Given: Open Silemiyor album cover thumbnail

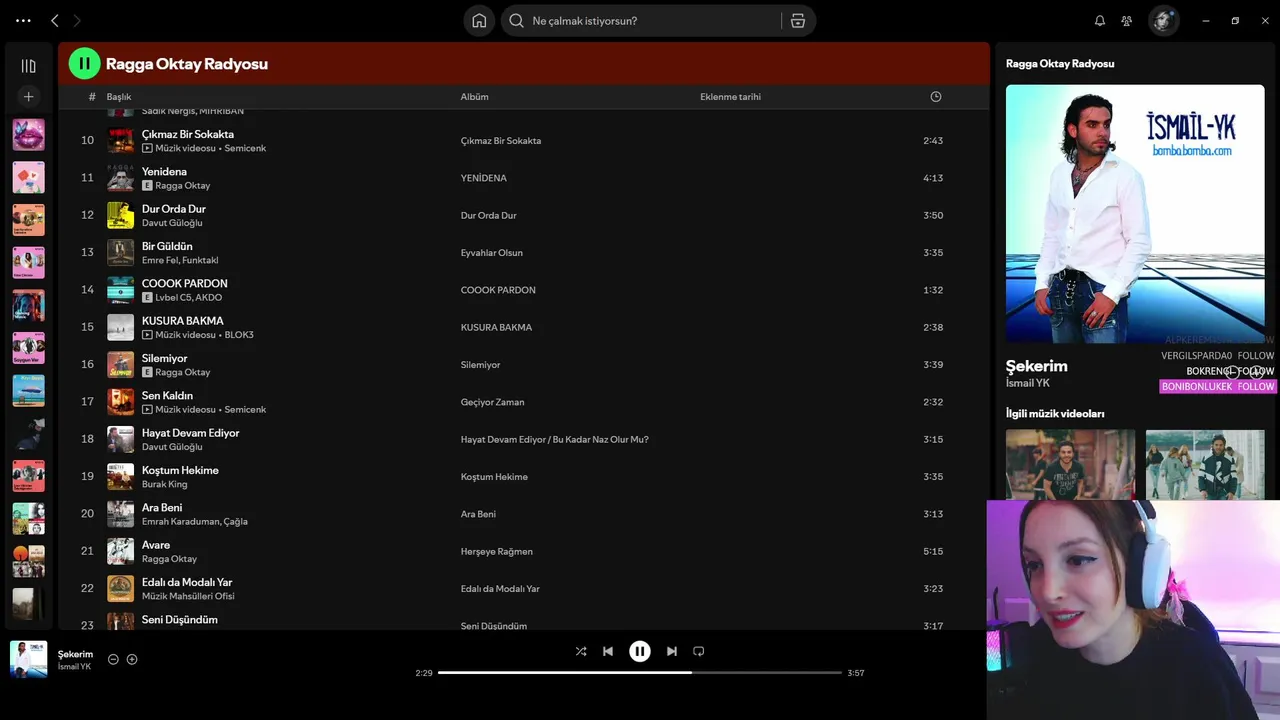Looking at the screenshot, I should click(120, 365).
